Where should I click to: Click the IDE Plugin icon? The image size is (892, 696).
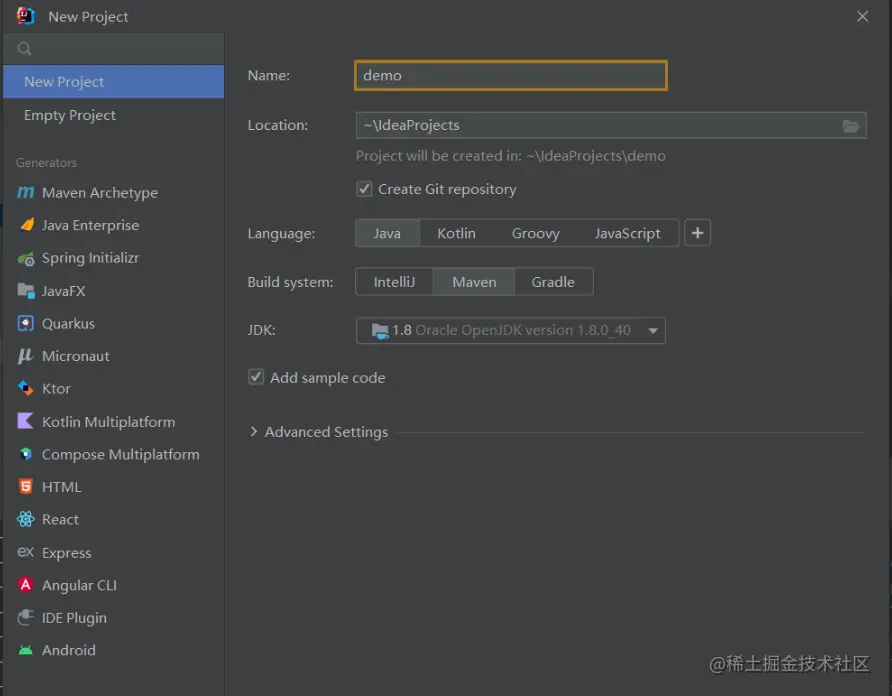26,617
